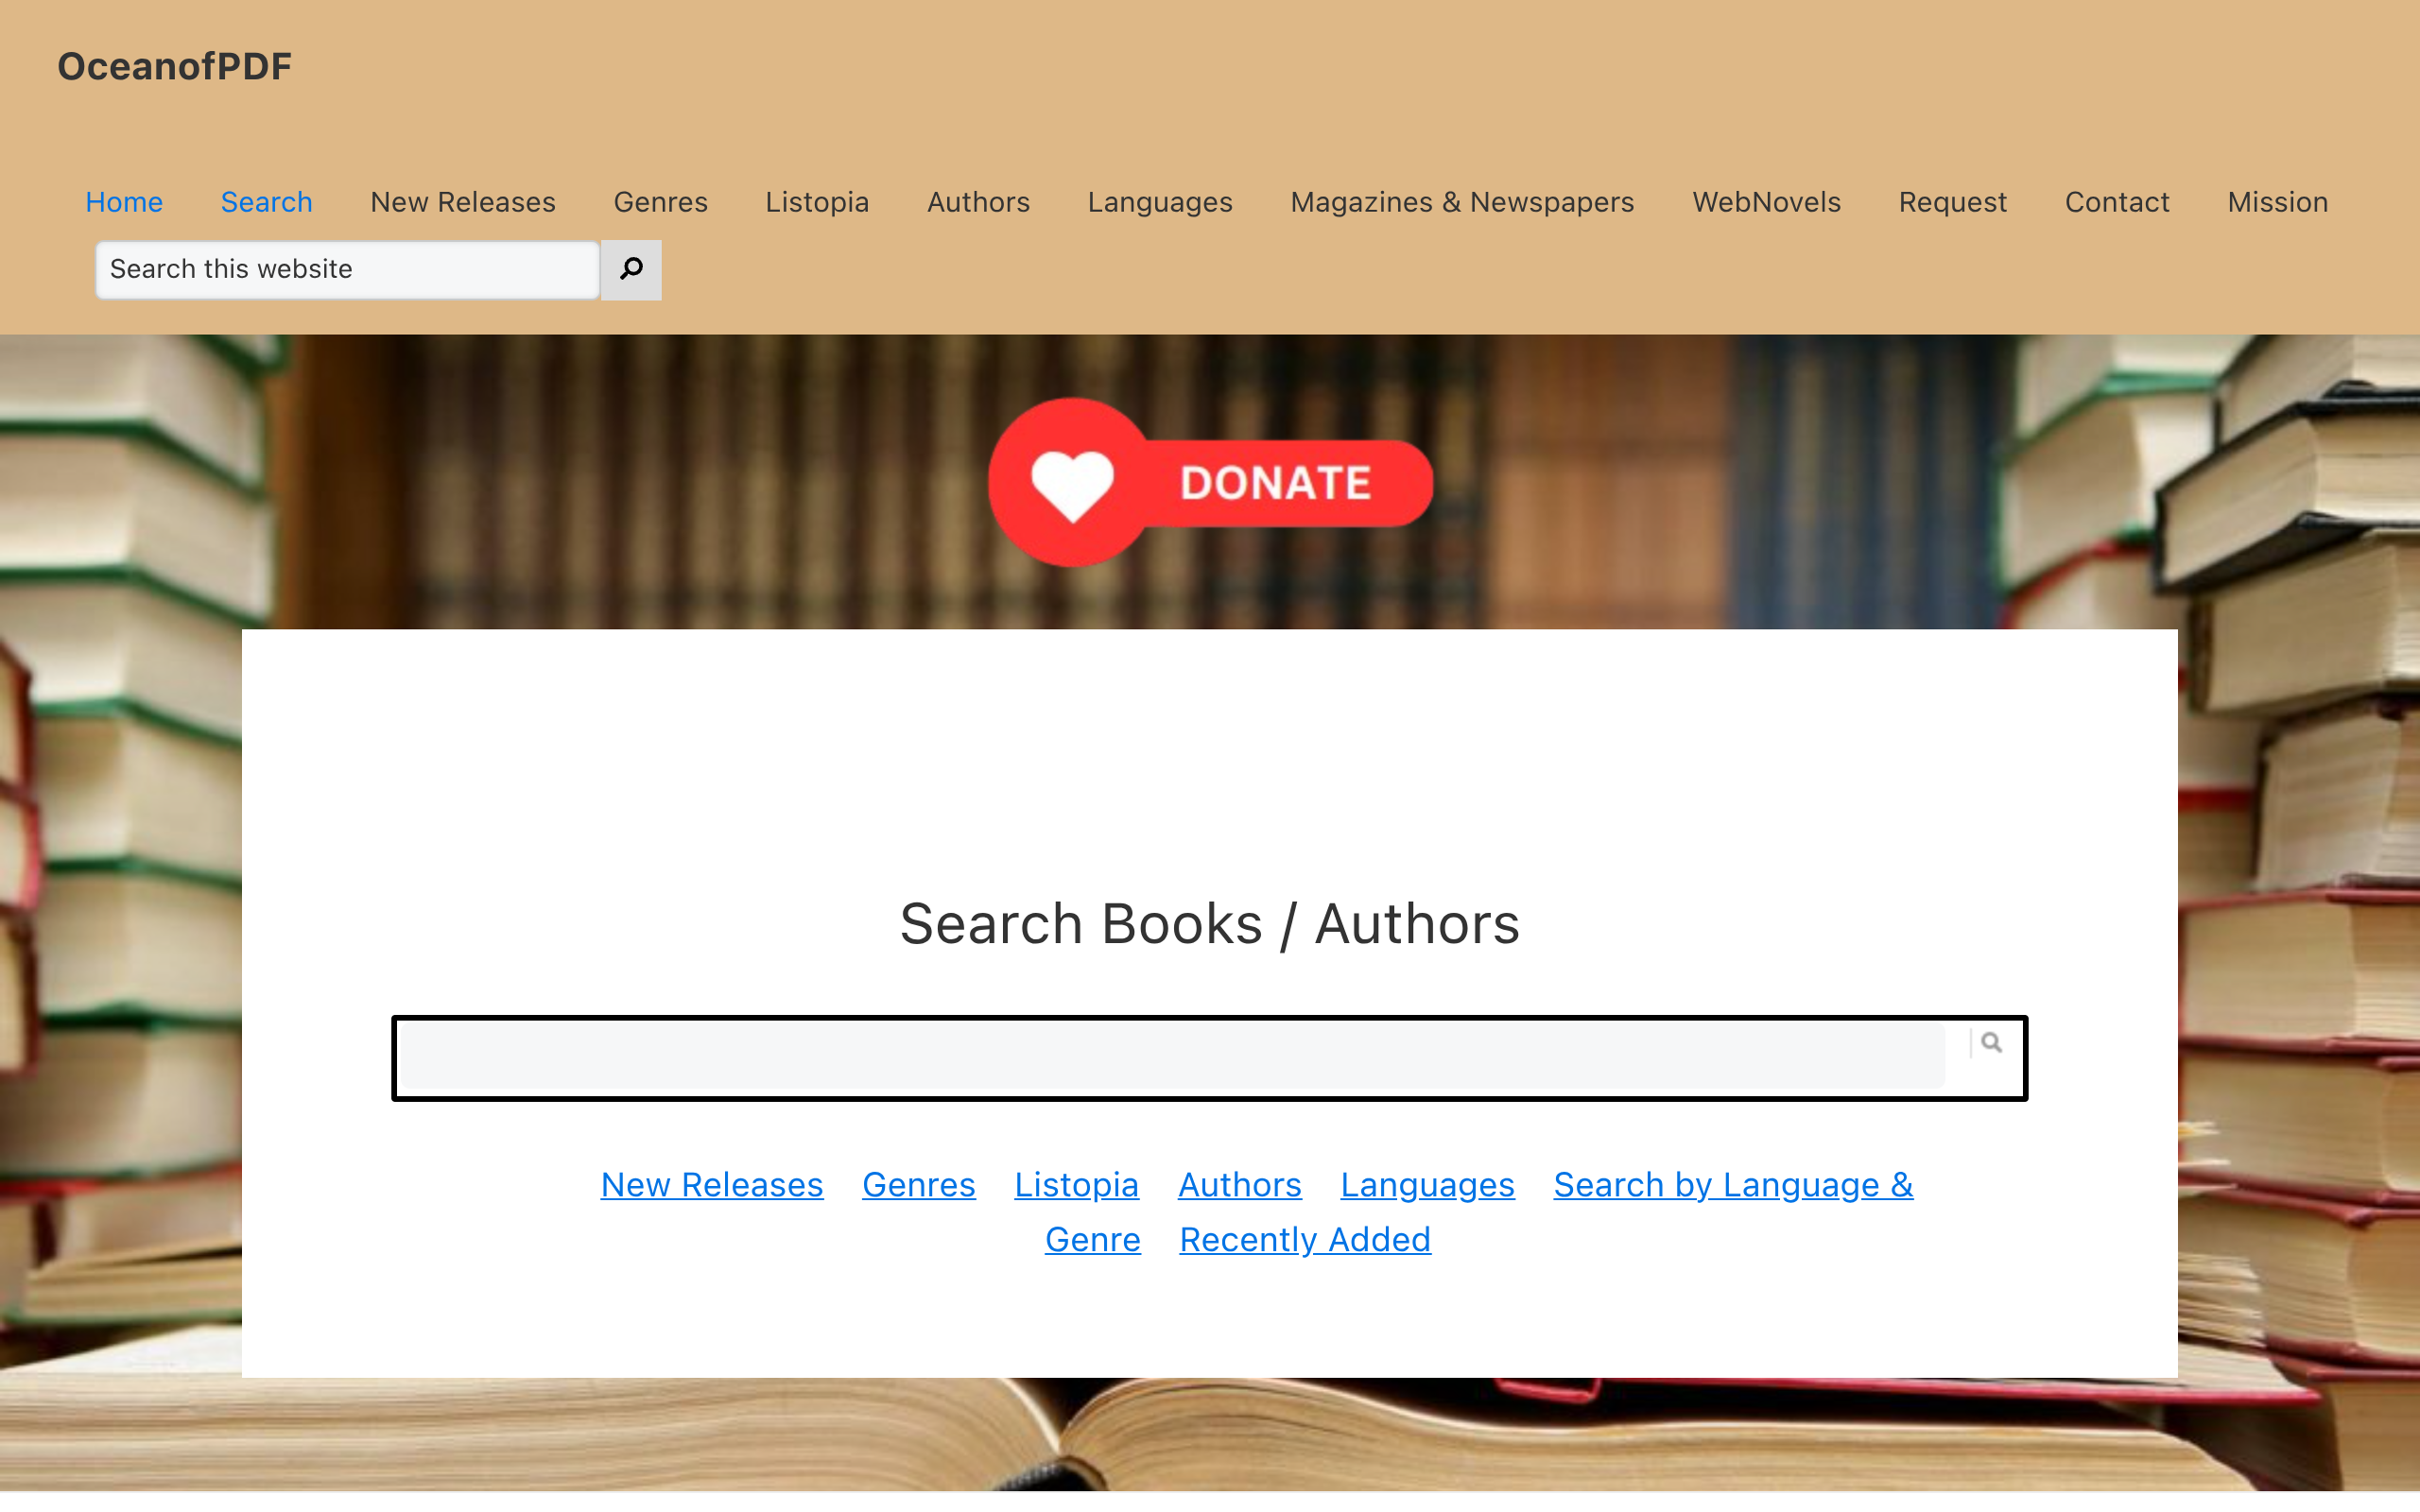Follow the Recently Added link
The height and width of the screenshot is (1512, 2420).
pyautogui.click(x=1305, y=1240)
